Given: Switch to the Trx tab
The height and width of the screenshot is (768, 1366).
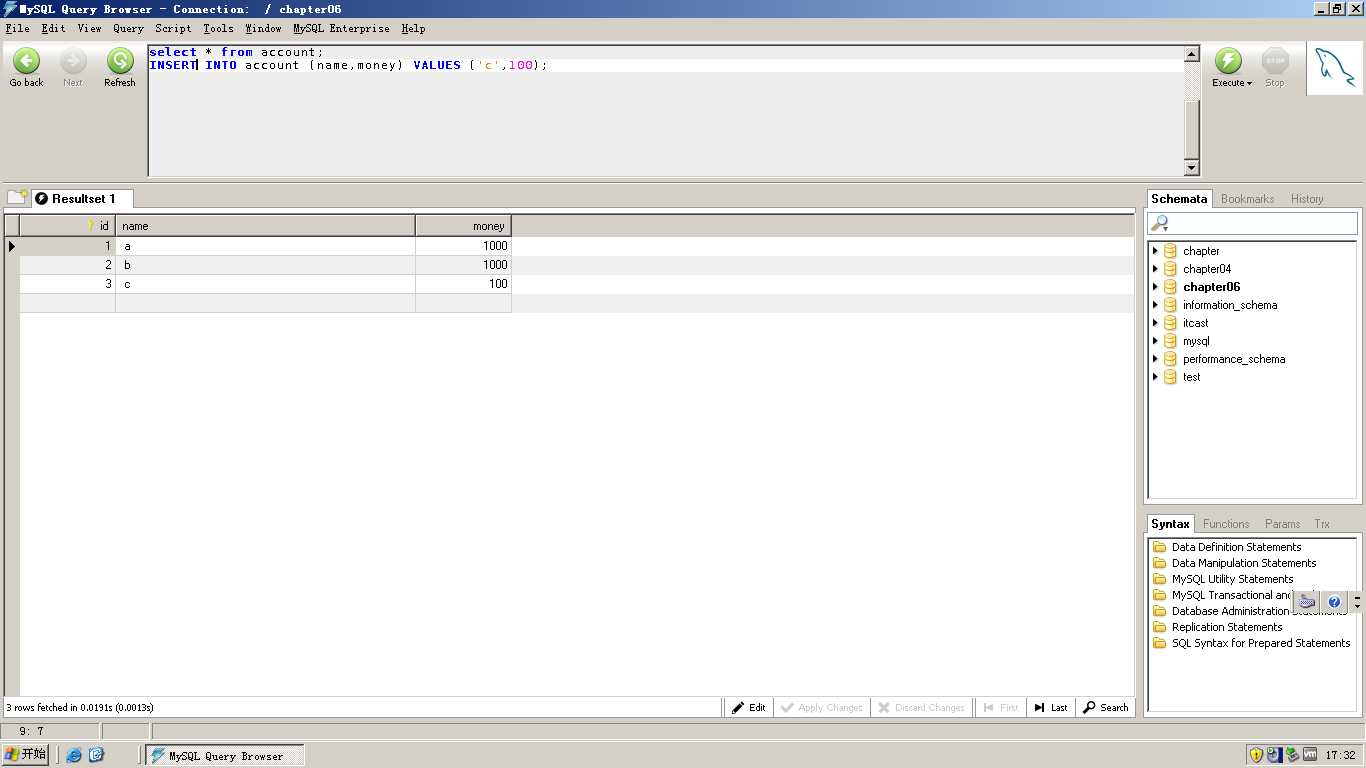Looking at the screenshot, I should pyautogui.click(x=1322, y=524).
